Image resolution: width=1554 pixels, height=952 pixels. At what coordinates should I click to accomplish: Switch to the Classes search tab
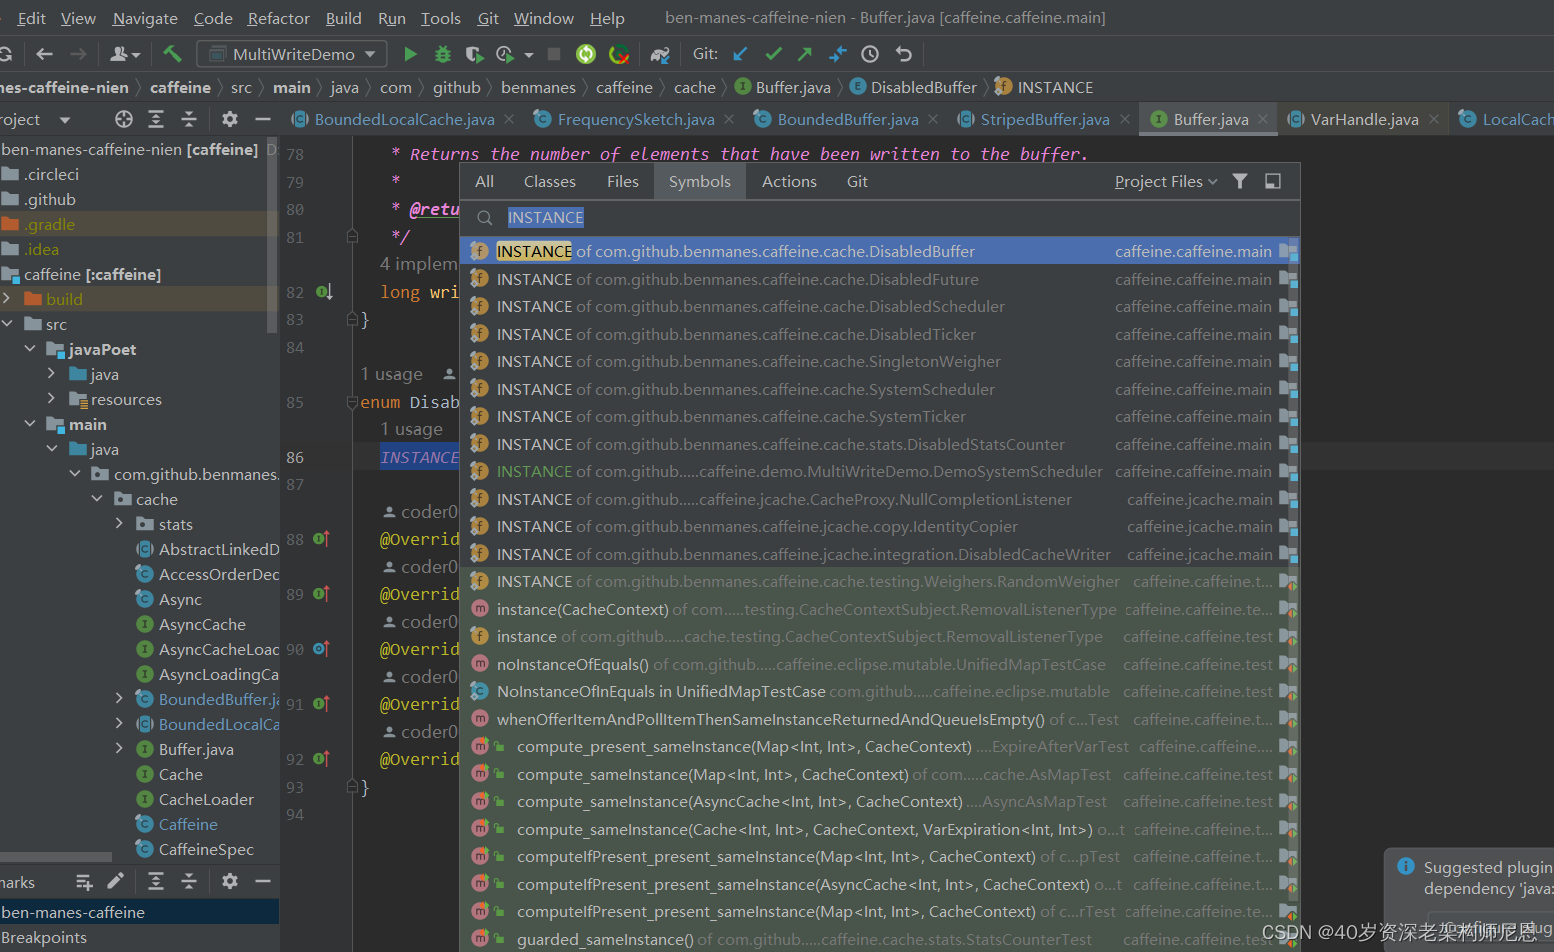550,181
